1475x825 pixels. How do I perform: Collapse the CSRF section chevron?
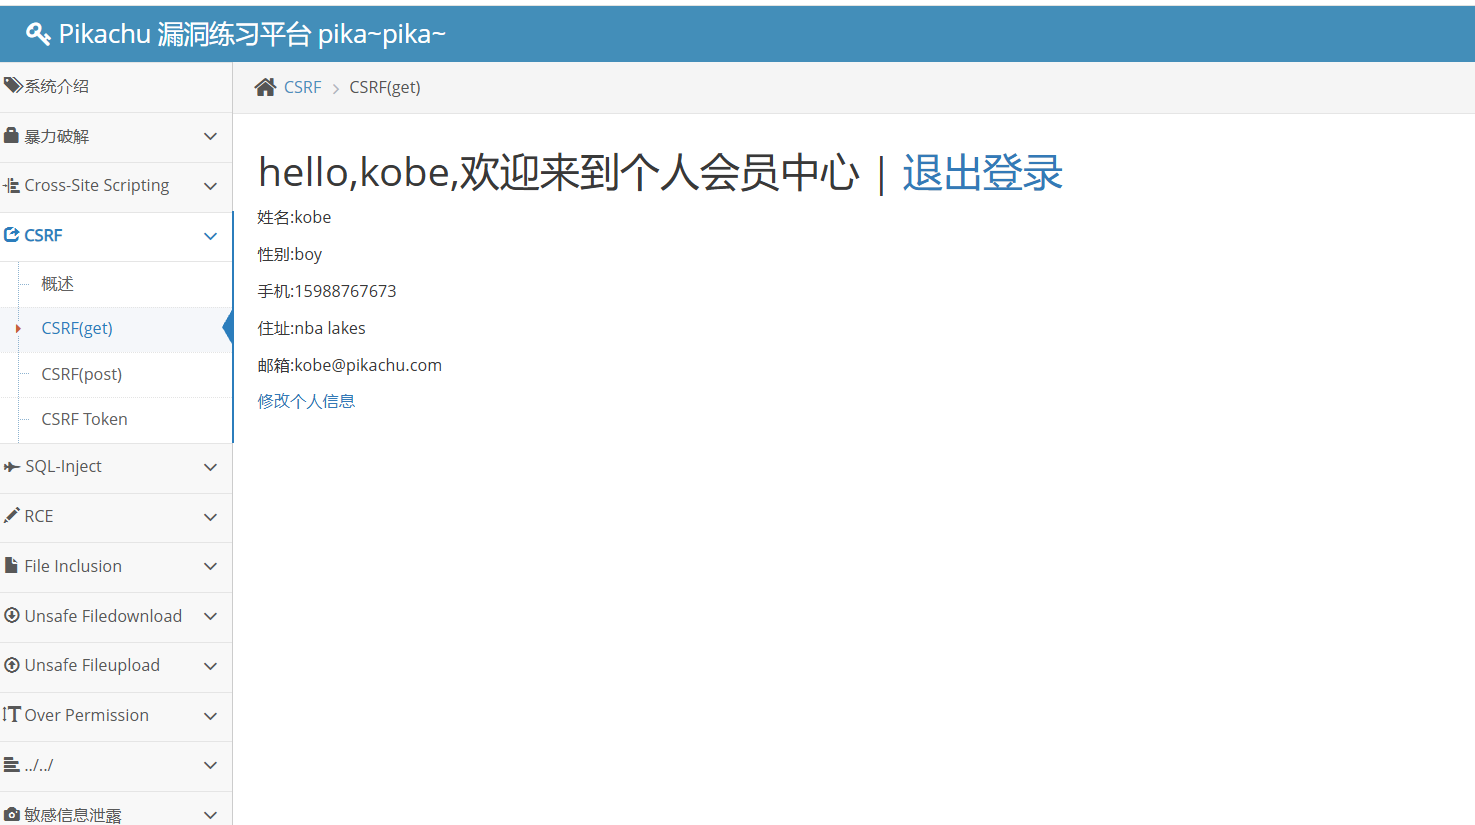[x=210, y=236]
